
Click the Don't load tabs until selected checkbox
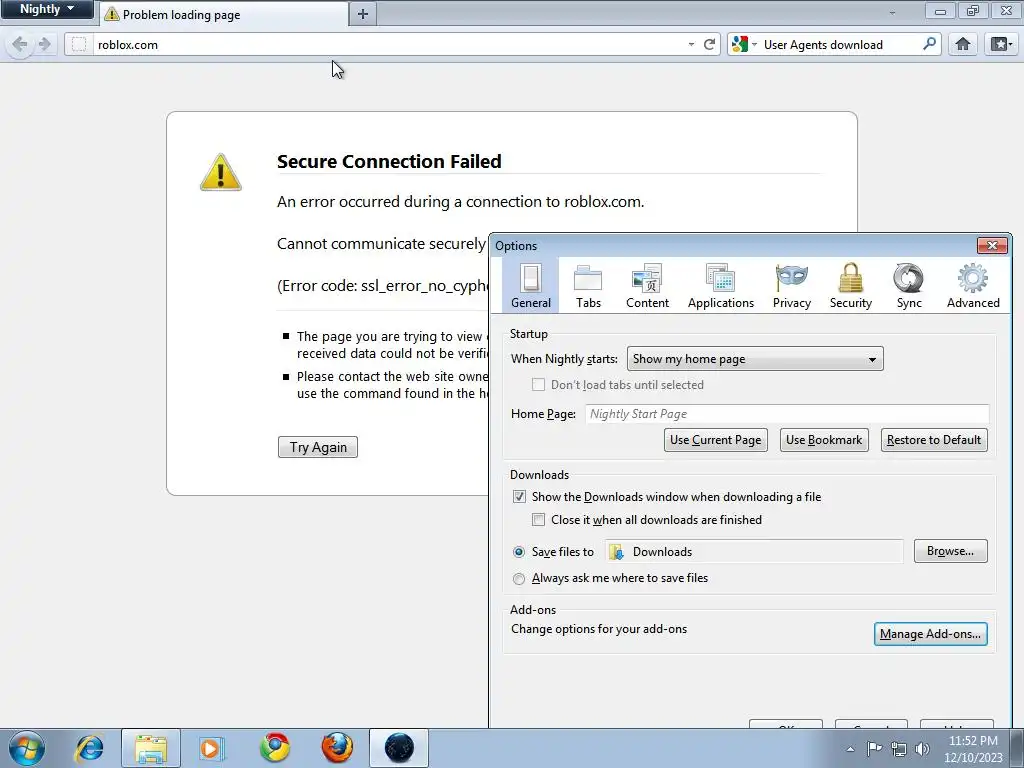538,385
